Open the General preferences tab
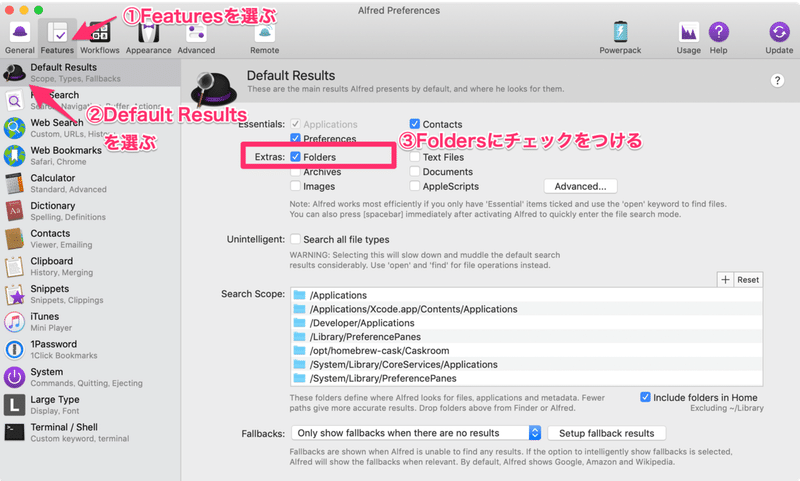Image resolution: width=800 pixels, height=481 pixels. click(19, 38)
